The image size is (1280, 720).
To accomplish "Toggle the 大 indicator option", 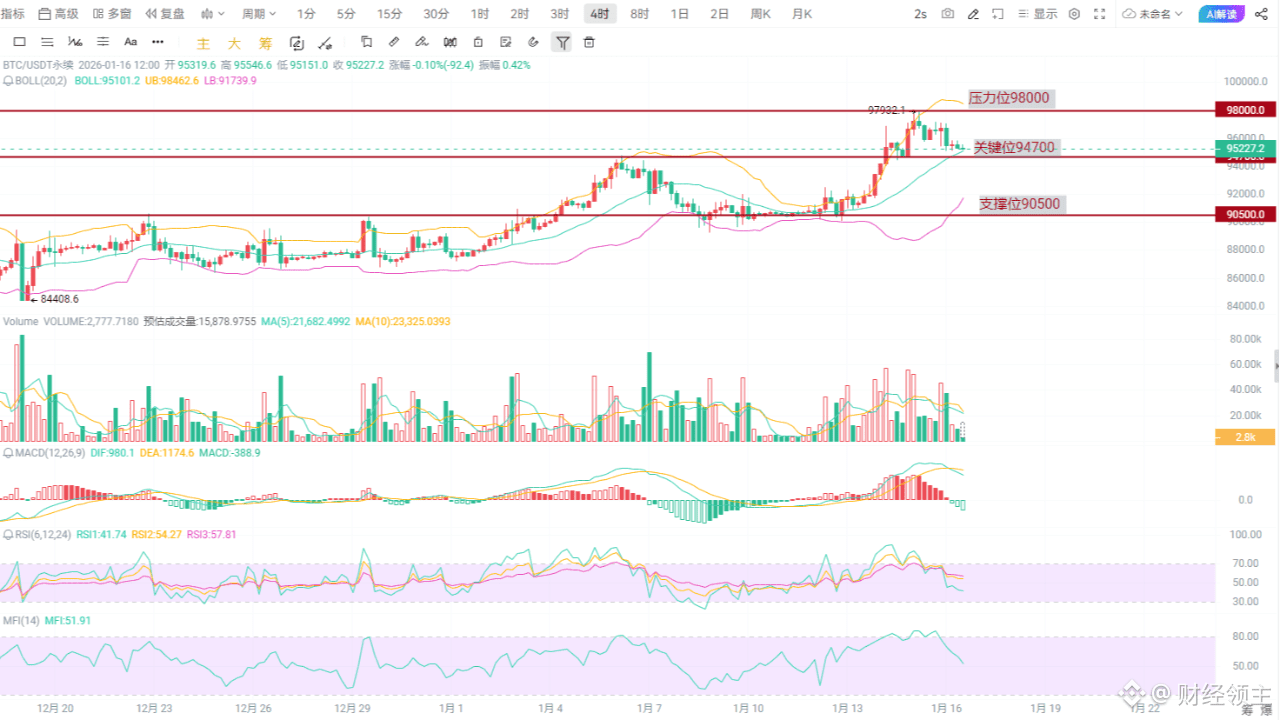I will (233, 43).
